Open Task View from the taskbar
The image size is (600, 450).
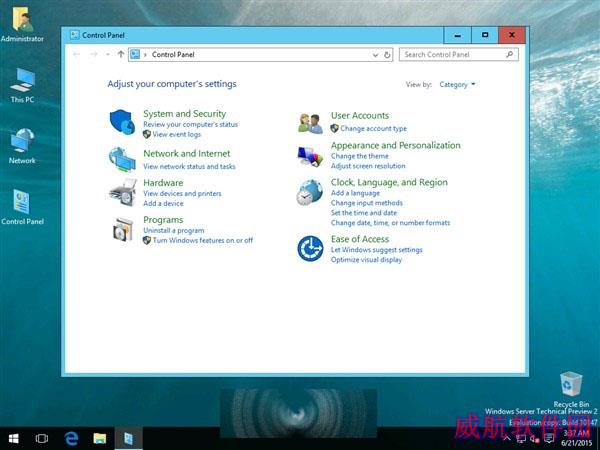tap(42, 439)
